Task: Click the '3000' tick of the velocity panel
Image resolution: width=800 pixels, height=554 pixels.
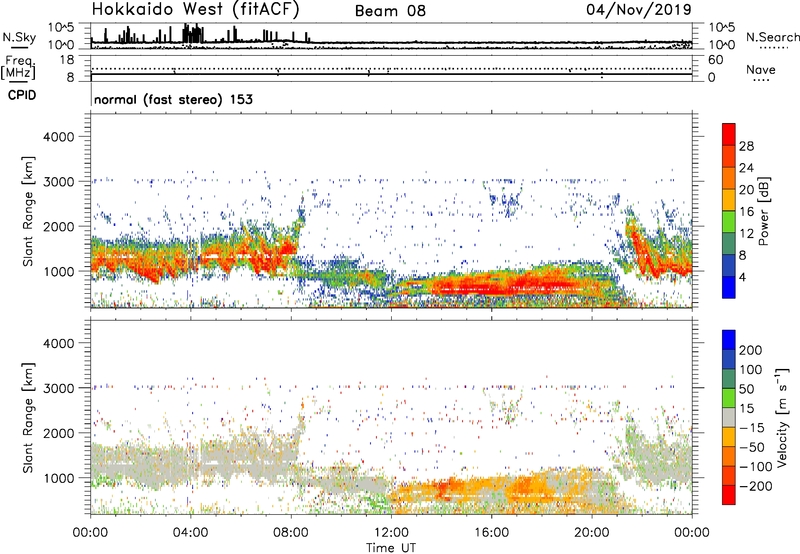Action: click(x=59, y=388)
